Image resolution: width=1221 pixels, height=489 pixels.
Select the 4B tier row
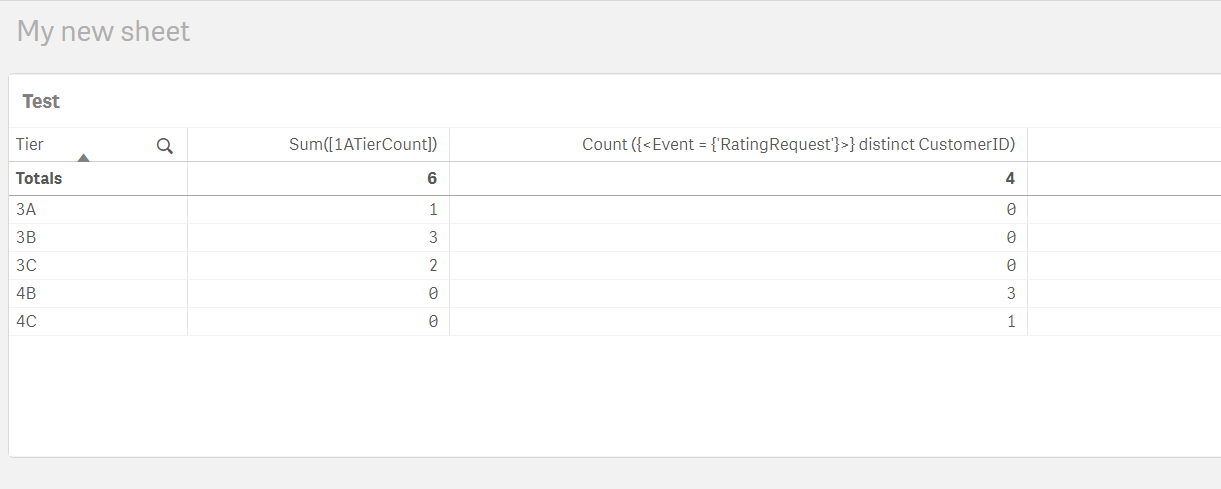tap(27, 294)
